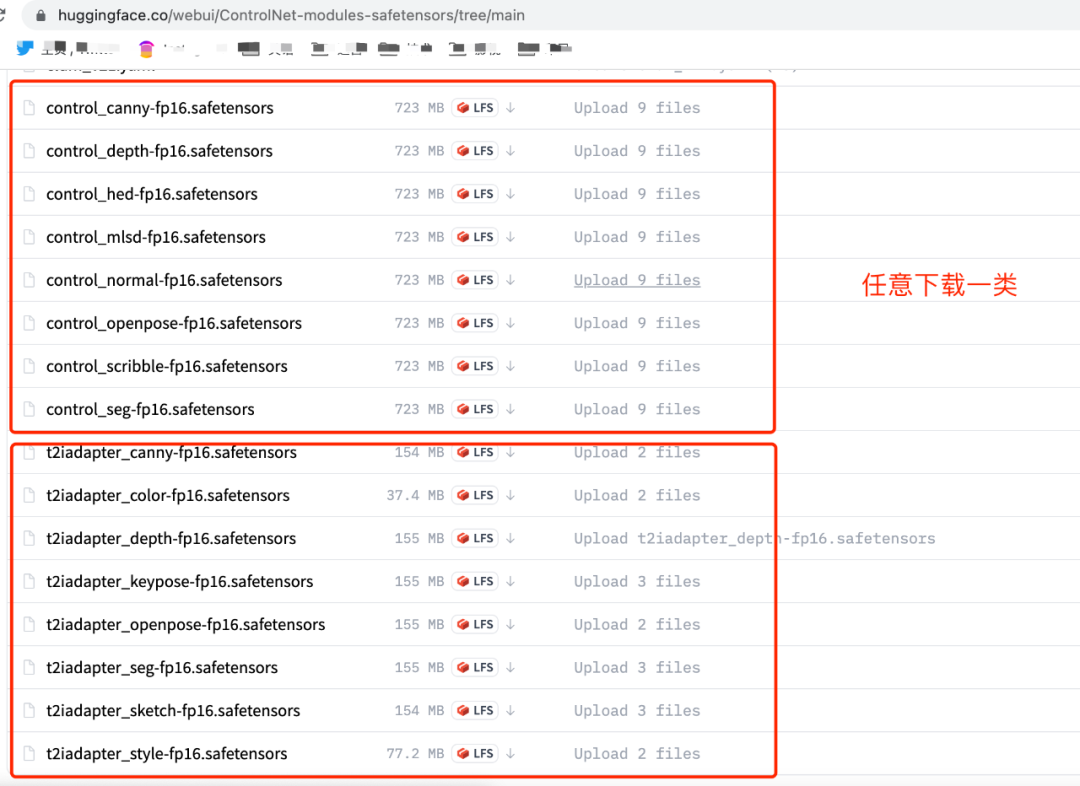Download control_depth-fp16.safetensors via arrow icon
1080x786 pixels.
pos(510,151)
